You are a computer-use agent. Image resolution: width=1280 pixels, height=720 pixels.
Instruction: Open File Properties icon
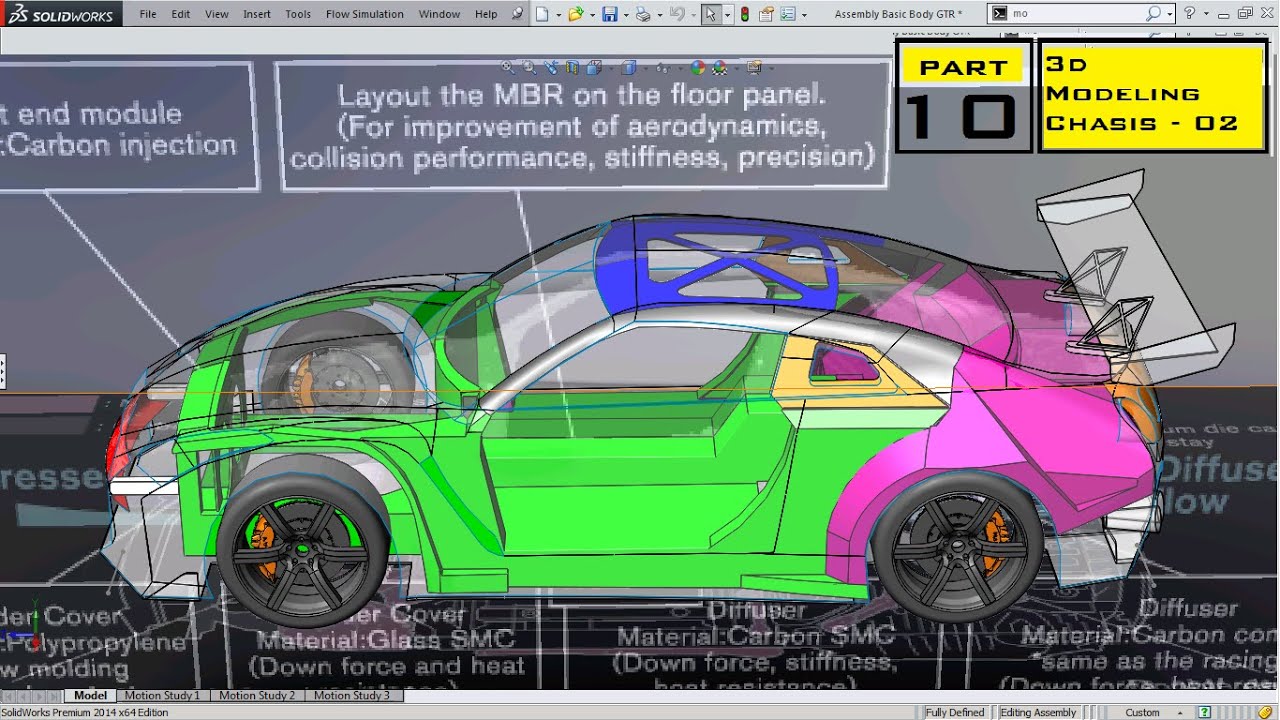(766, 14)
